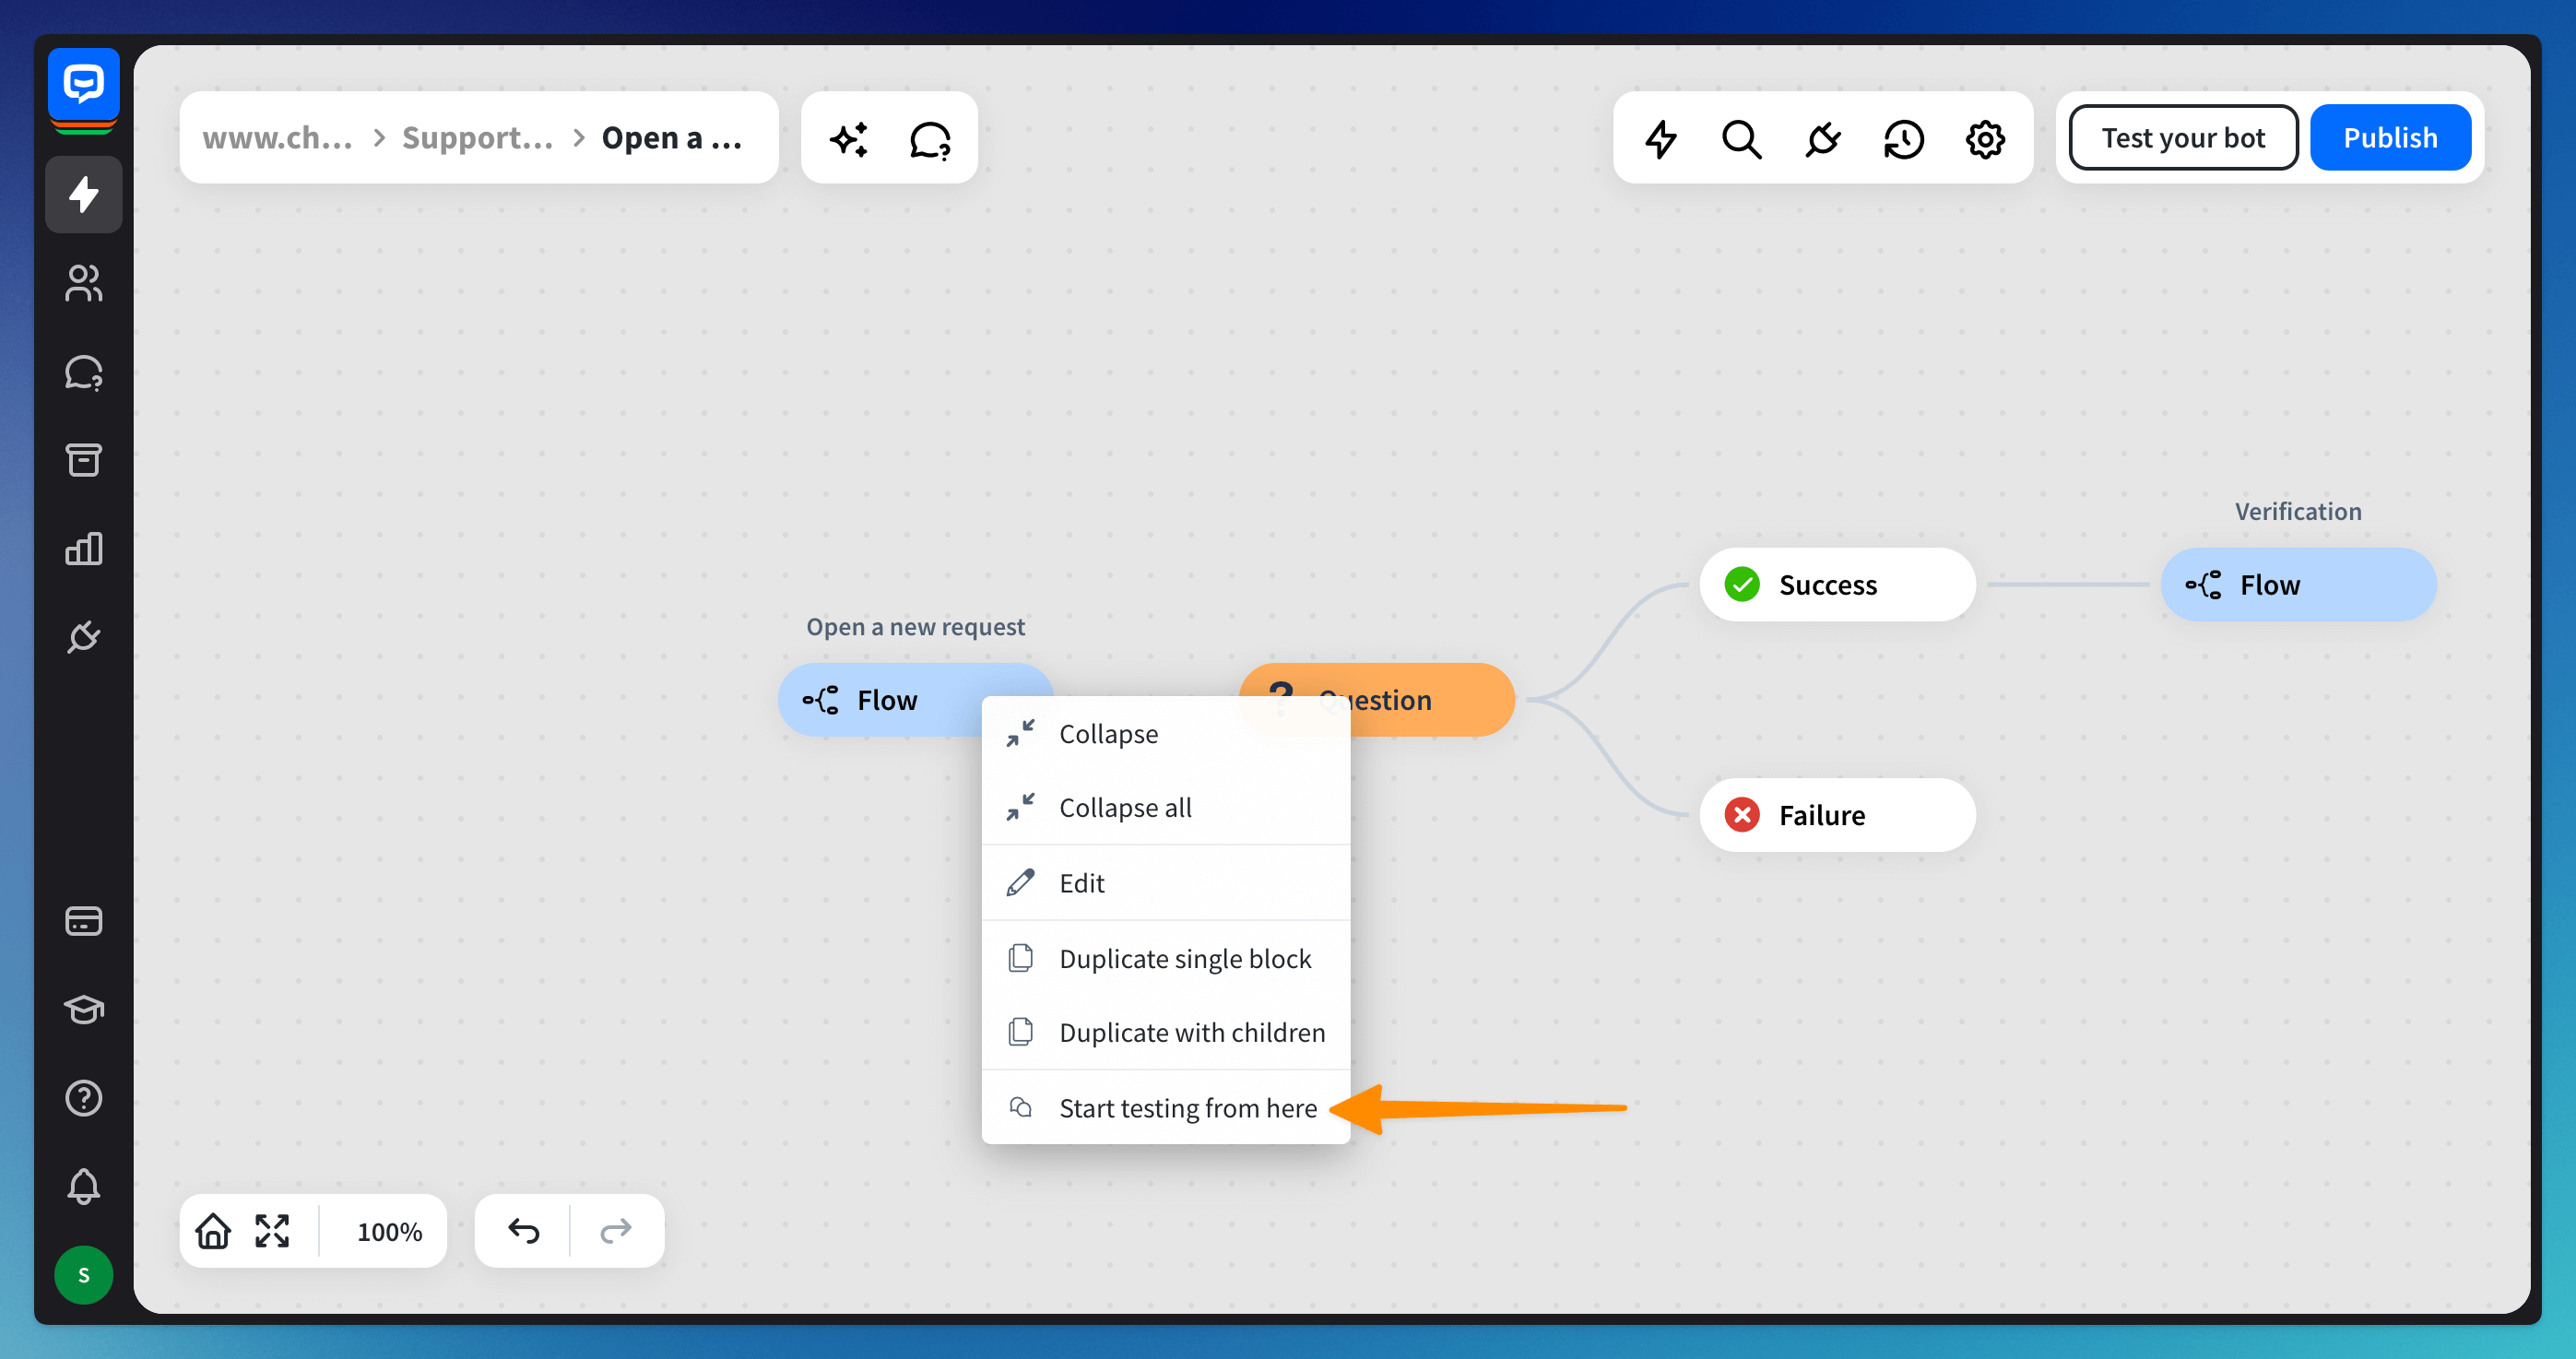Click the Support breadcrumb link

477,138
